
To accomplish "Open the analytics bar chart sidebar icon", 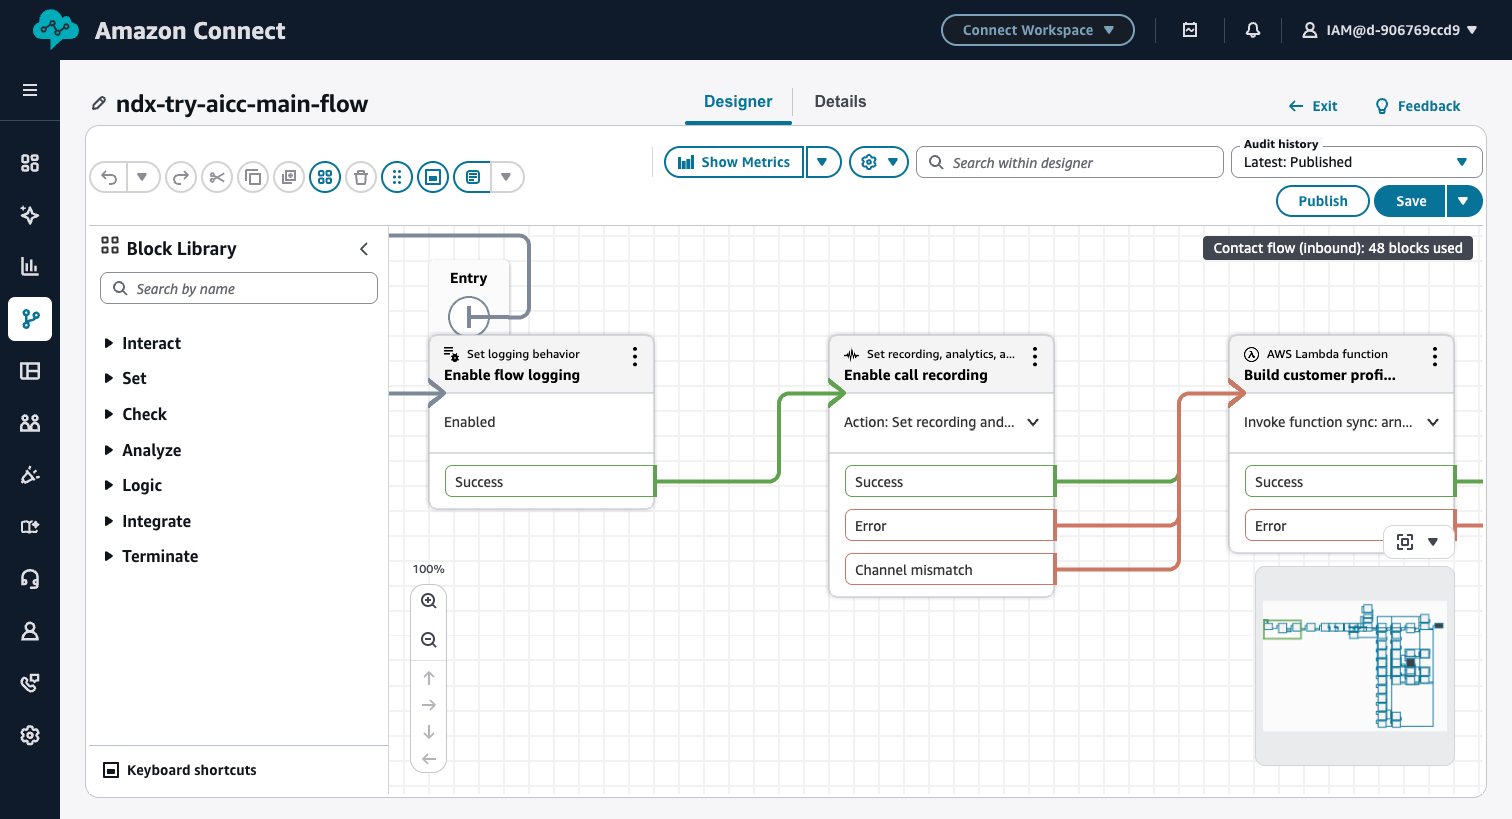I will [x=30, y=266].
